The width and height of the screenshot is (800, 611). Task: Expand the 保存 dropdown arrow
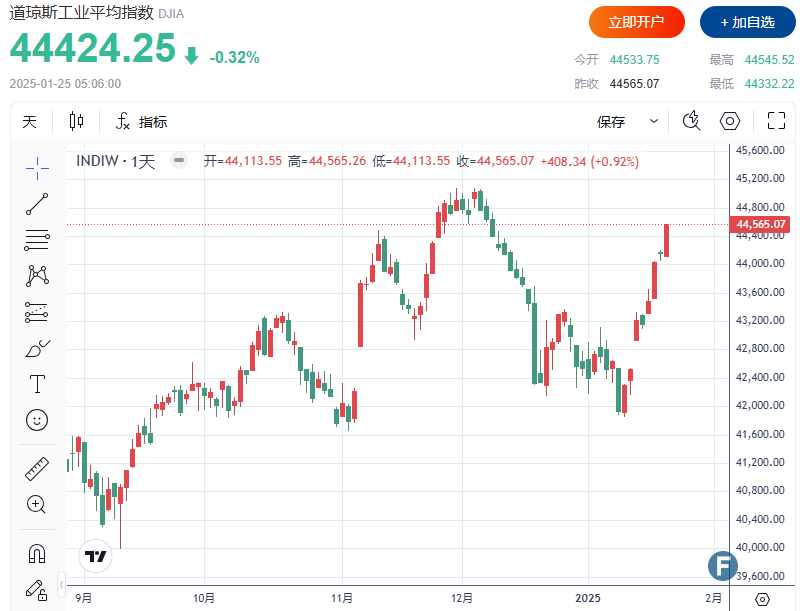point(654,122)
